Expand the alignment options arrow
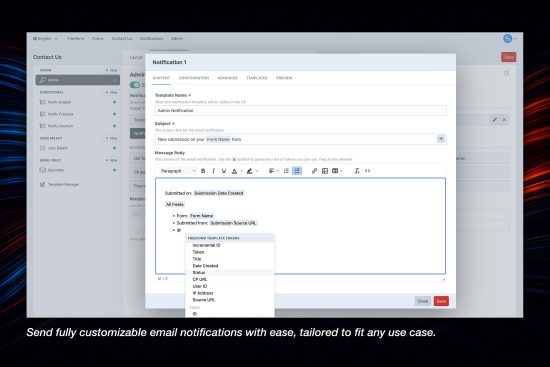Screen dimensions: 550x367 277,171
